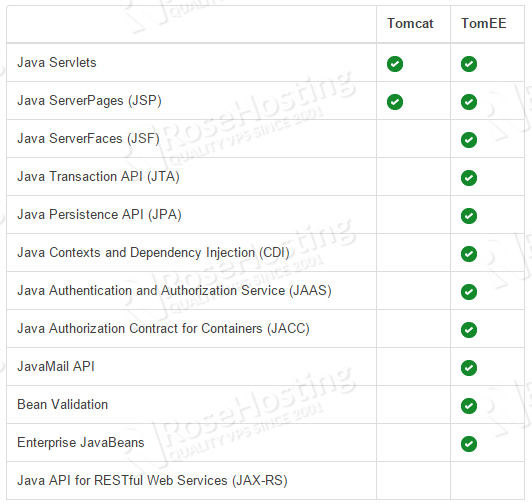The height and width of the screenshot is (503, 532).
Task: Click the TomEE checkmark for Java Servlets
Action: point(469,64)
